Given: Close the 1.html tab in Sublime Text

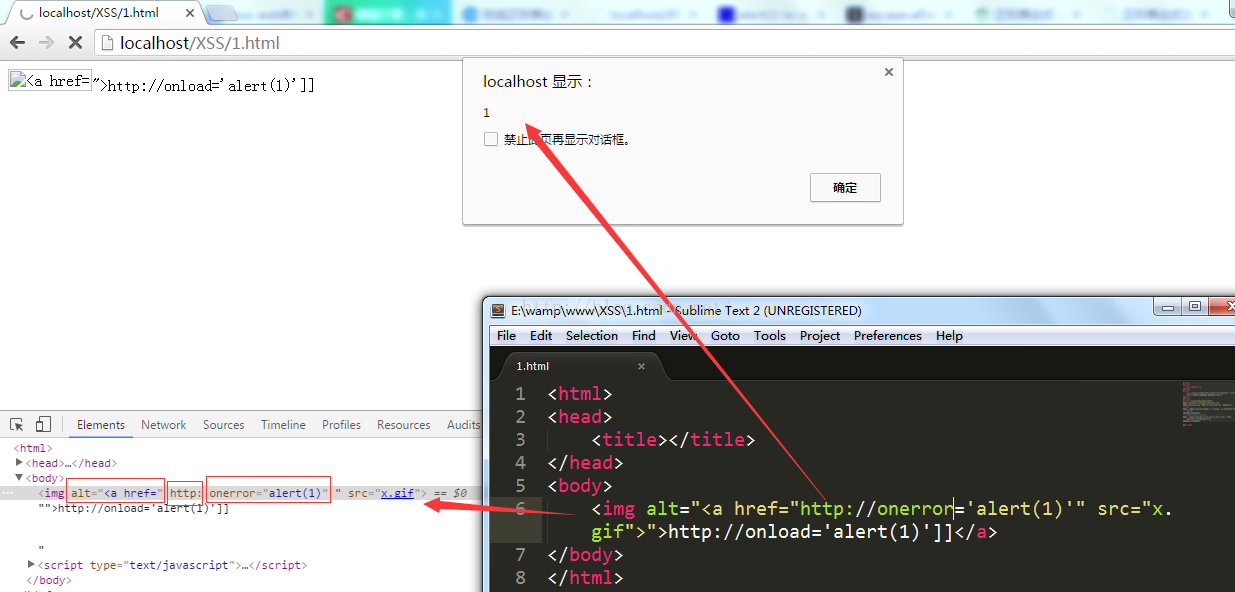Looking at the screenshot, I should [x=642, y=367].
